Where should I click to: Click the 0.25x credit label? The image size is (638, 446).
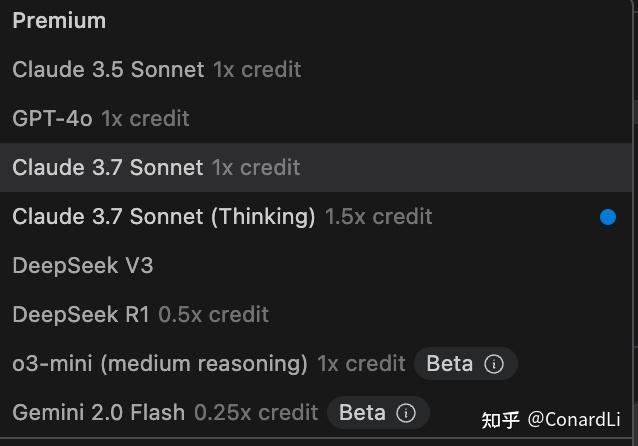click(x=255, y=412)
